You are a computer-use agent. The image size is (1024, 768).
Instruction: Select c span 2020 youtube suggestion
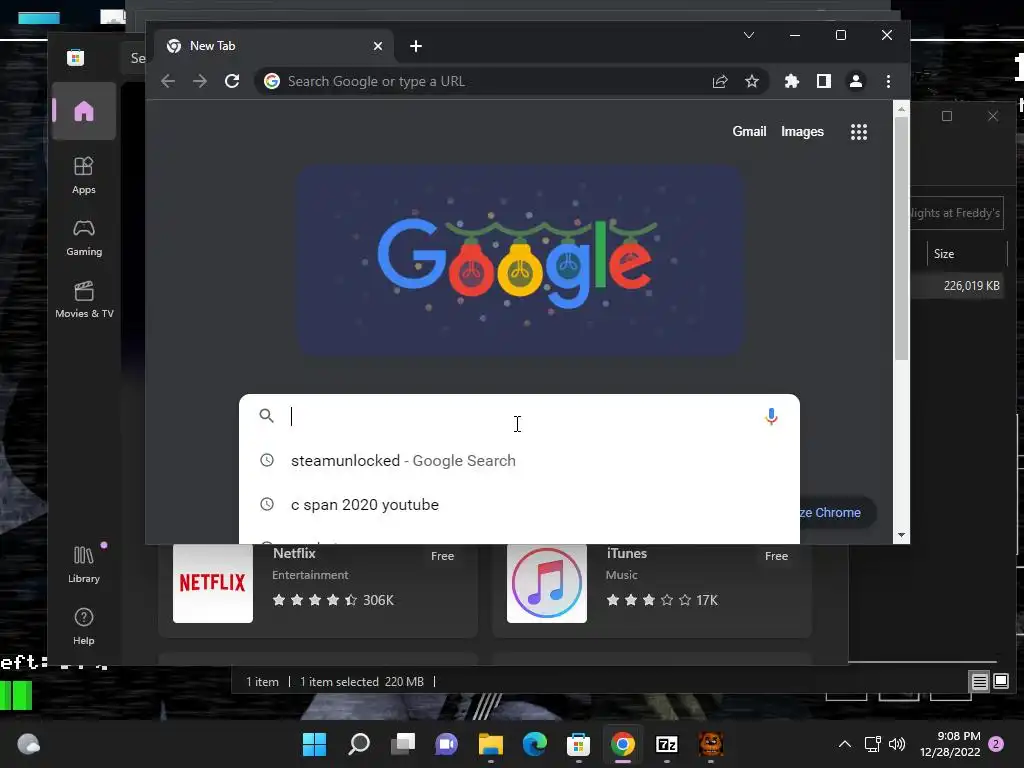[519, 505]
